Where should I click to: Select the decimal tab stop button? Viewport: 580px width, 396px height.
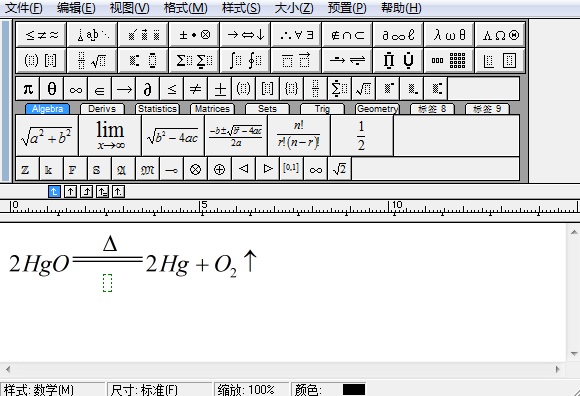(118, 192)
